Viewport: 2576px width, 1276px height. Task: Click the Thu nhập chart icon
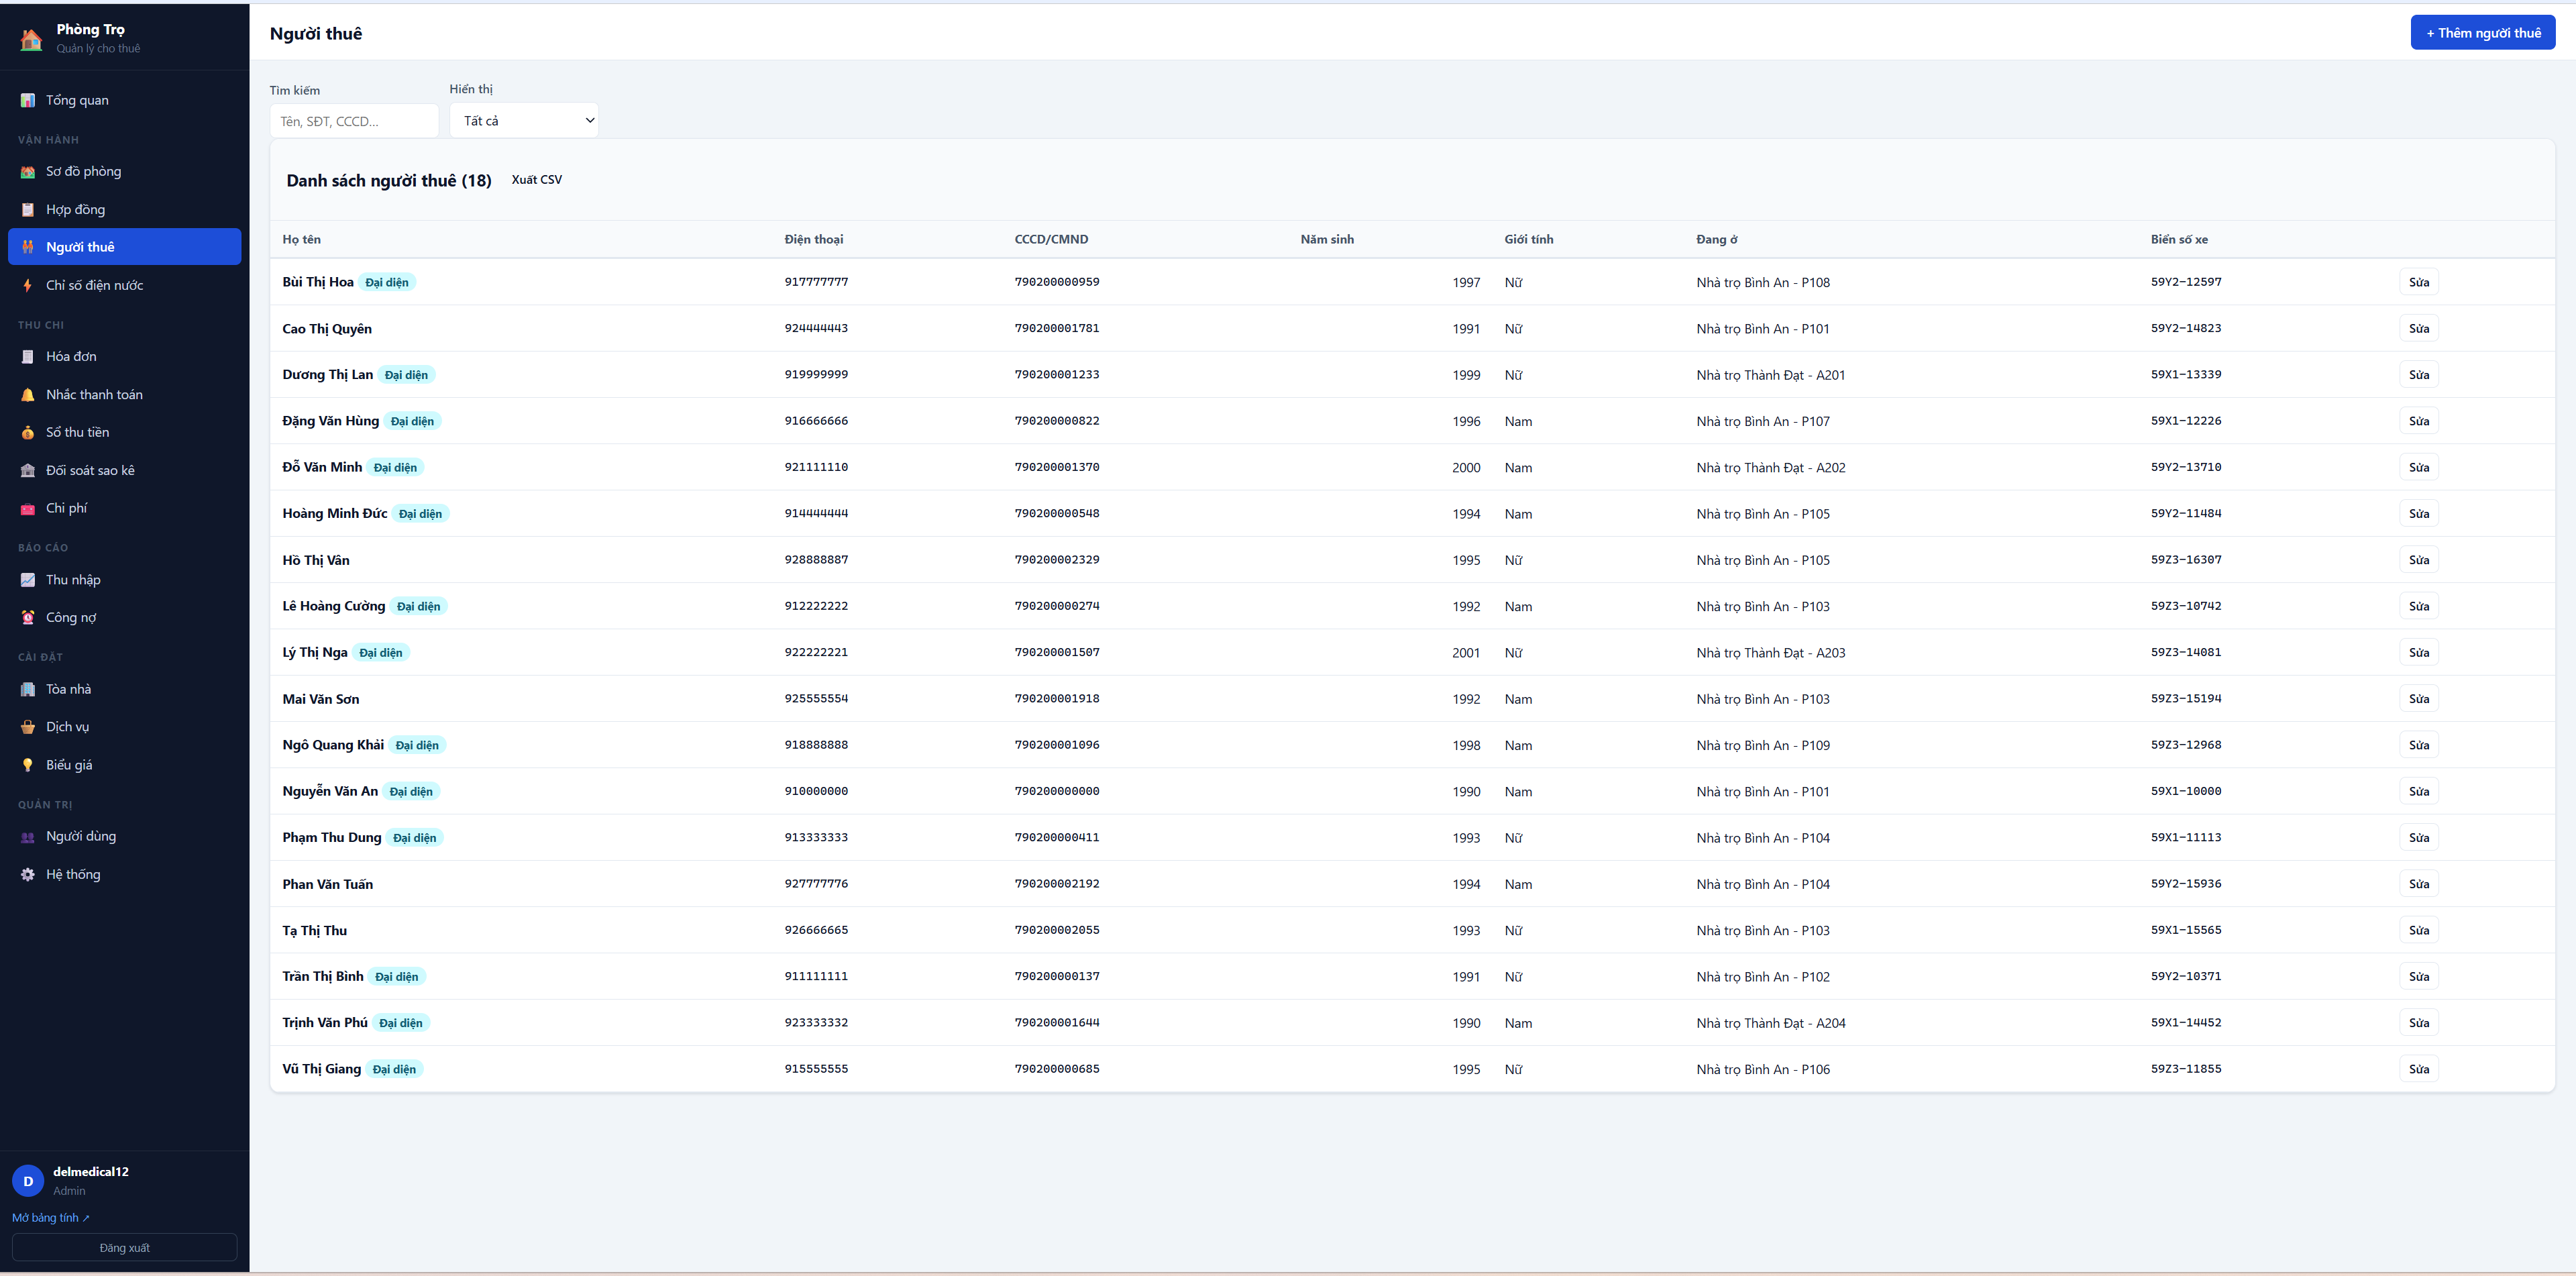pos(28,579)
